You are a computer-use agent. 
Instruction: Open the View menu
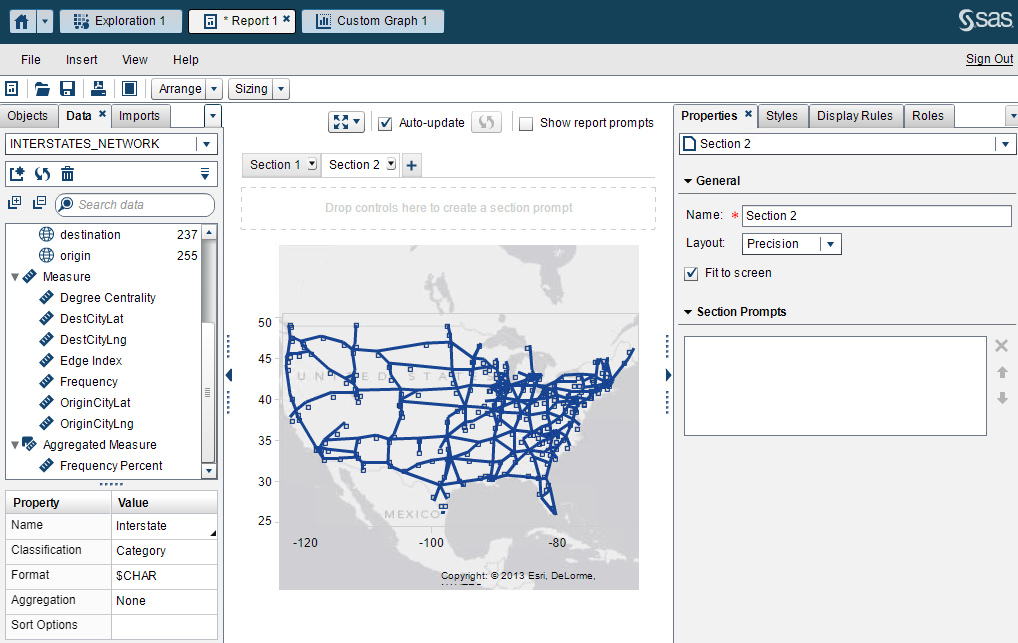pos(134,59)
